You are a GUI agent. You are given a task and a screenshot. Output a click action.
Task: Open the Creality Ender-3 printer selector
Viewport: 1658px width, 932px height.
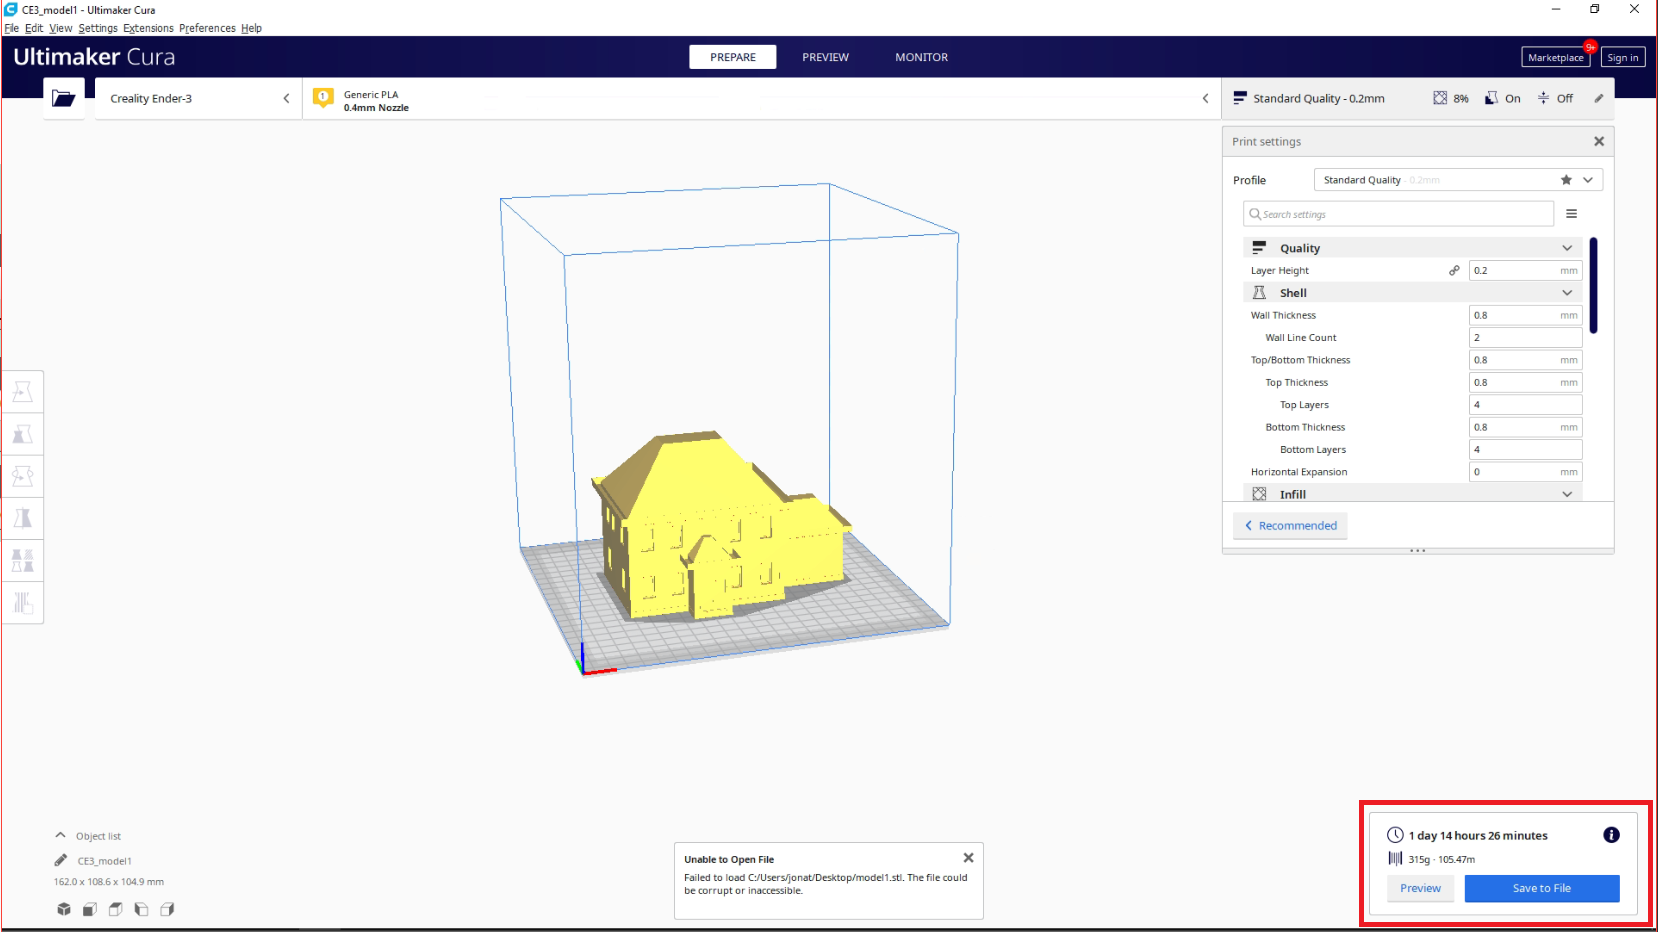tap(198, 98)
